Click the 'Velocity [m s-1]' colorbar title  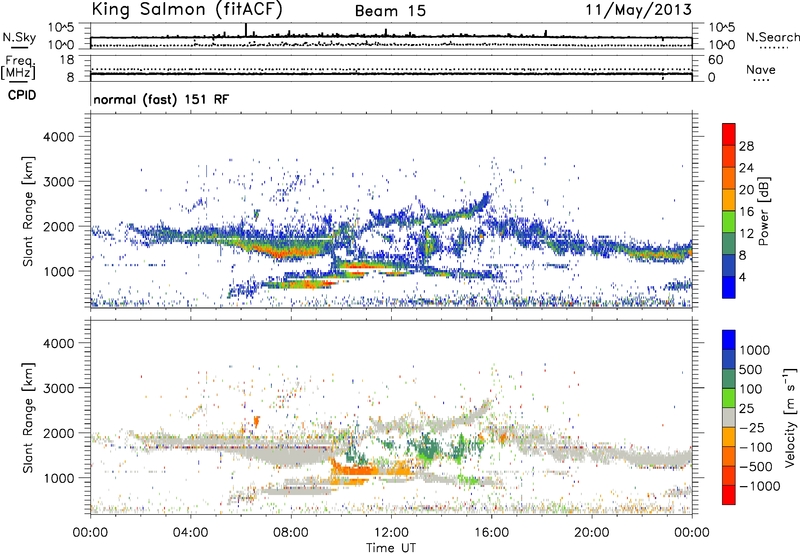(790, 418)
